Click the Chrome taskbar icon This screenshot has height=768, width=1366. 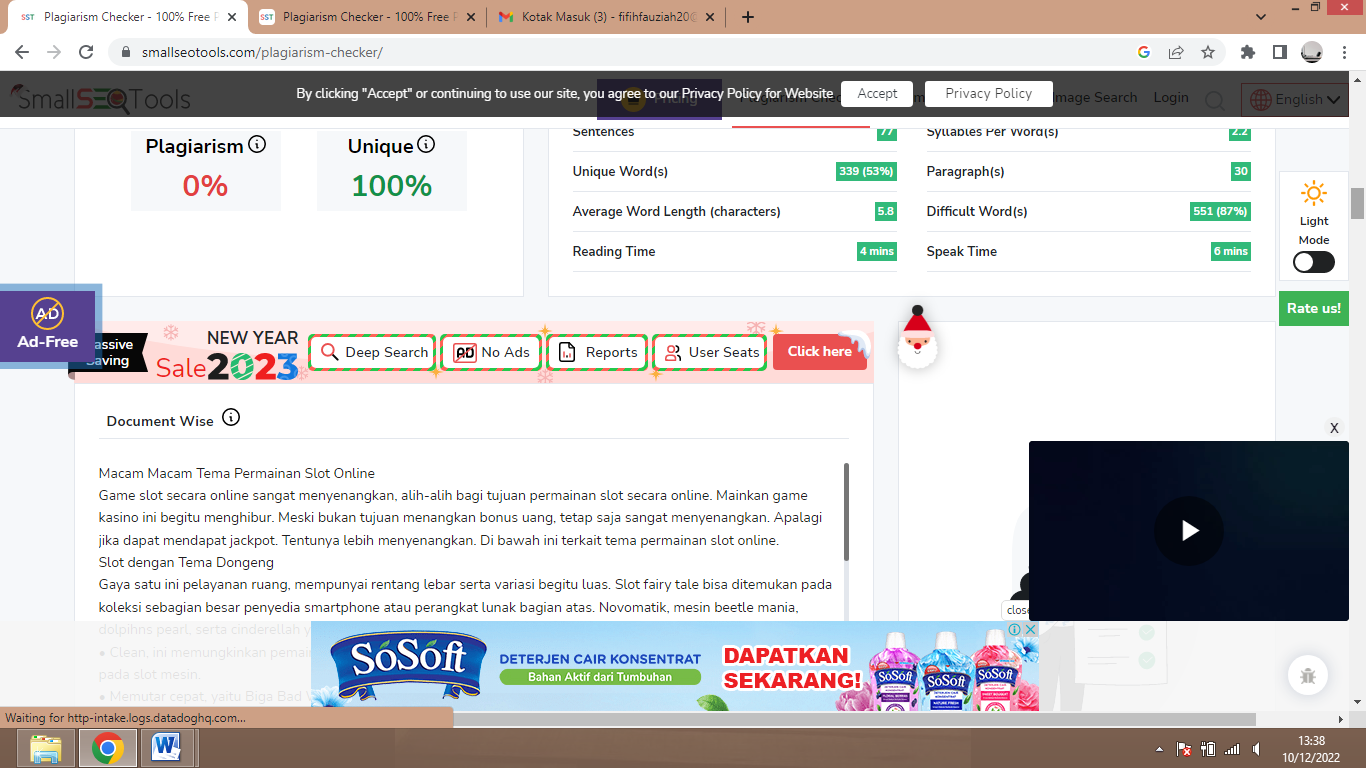[x=108, y=748]
